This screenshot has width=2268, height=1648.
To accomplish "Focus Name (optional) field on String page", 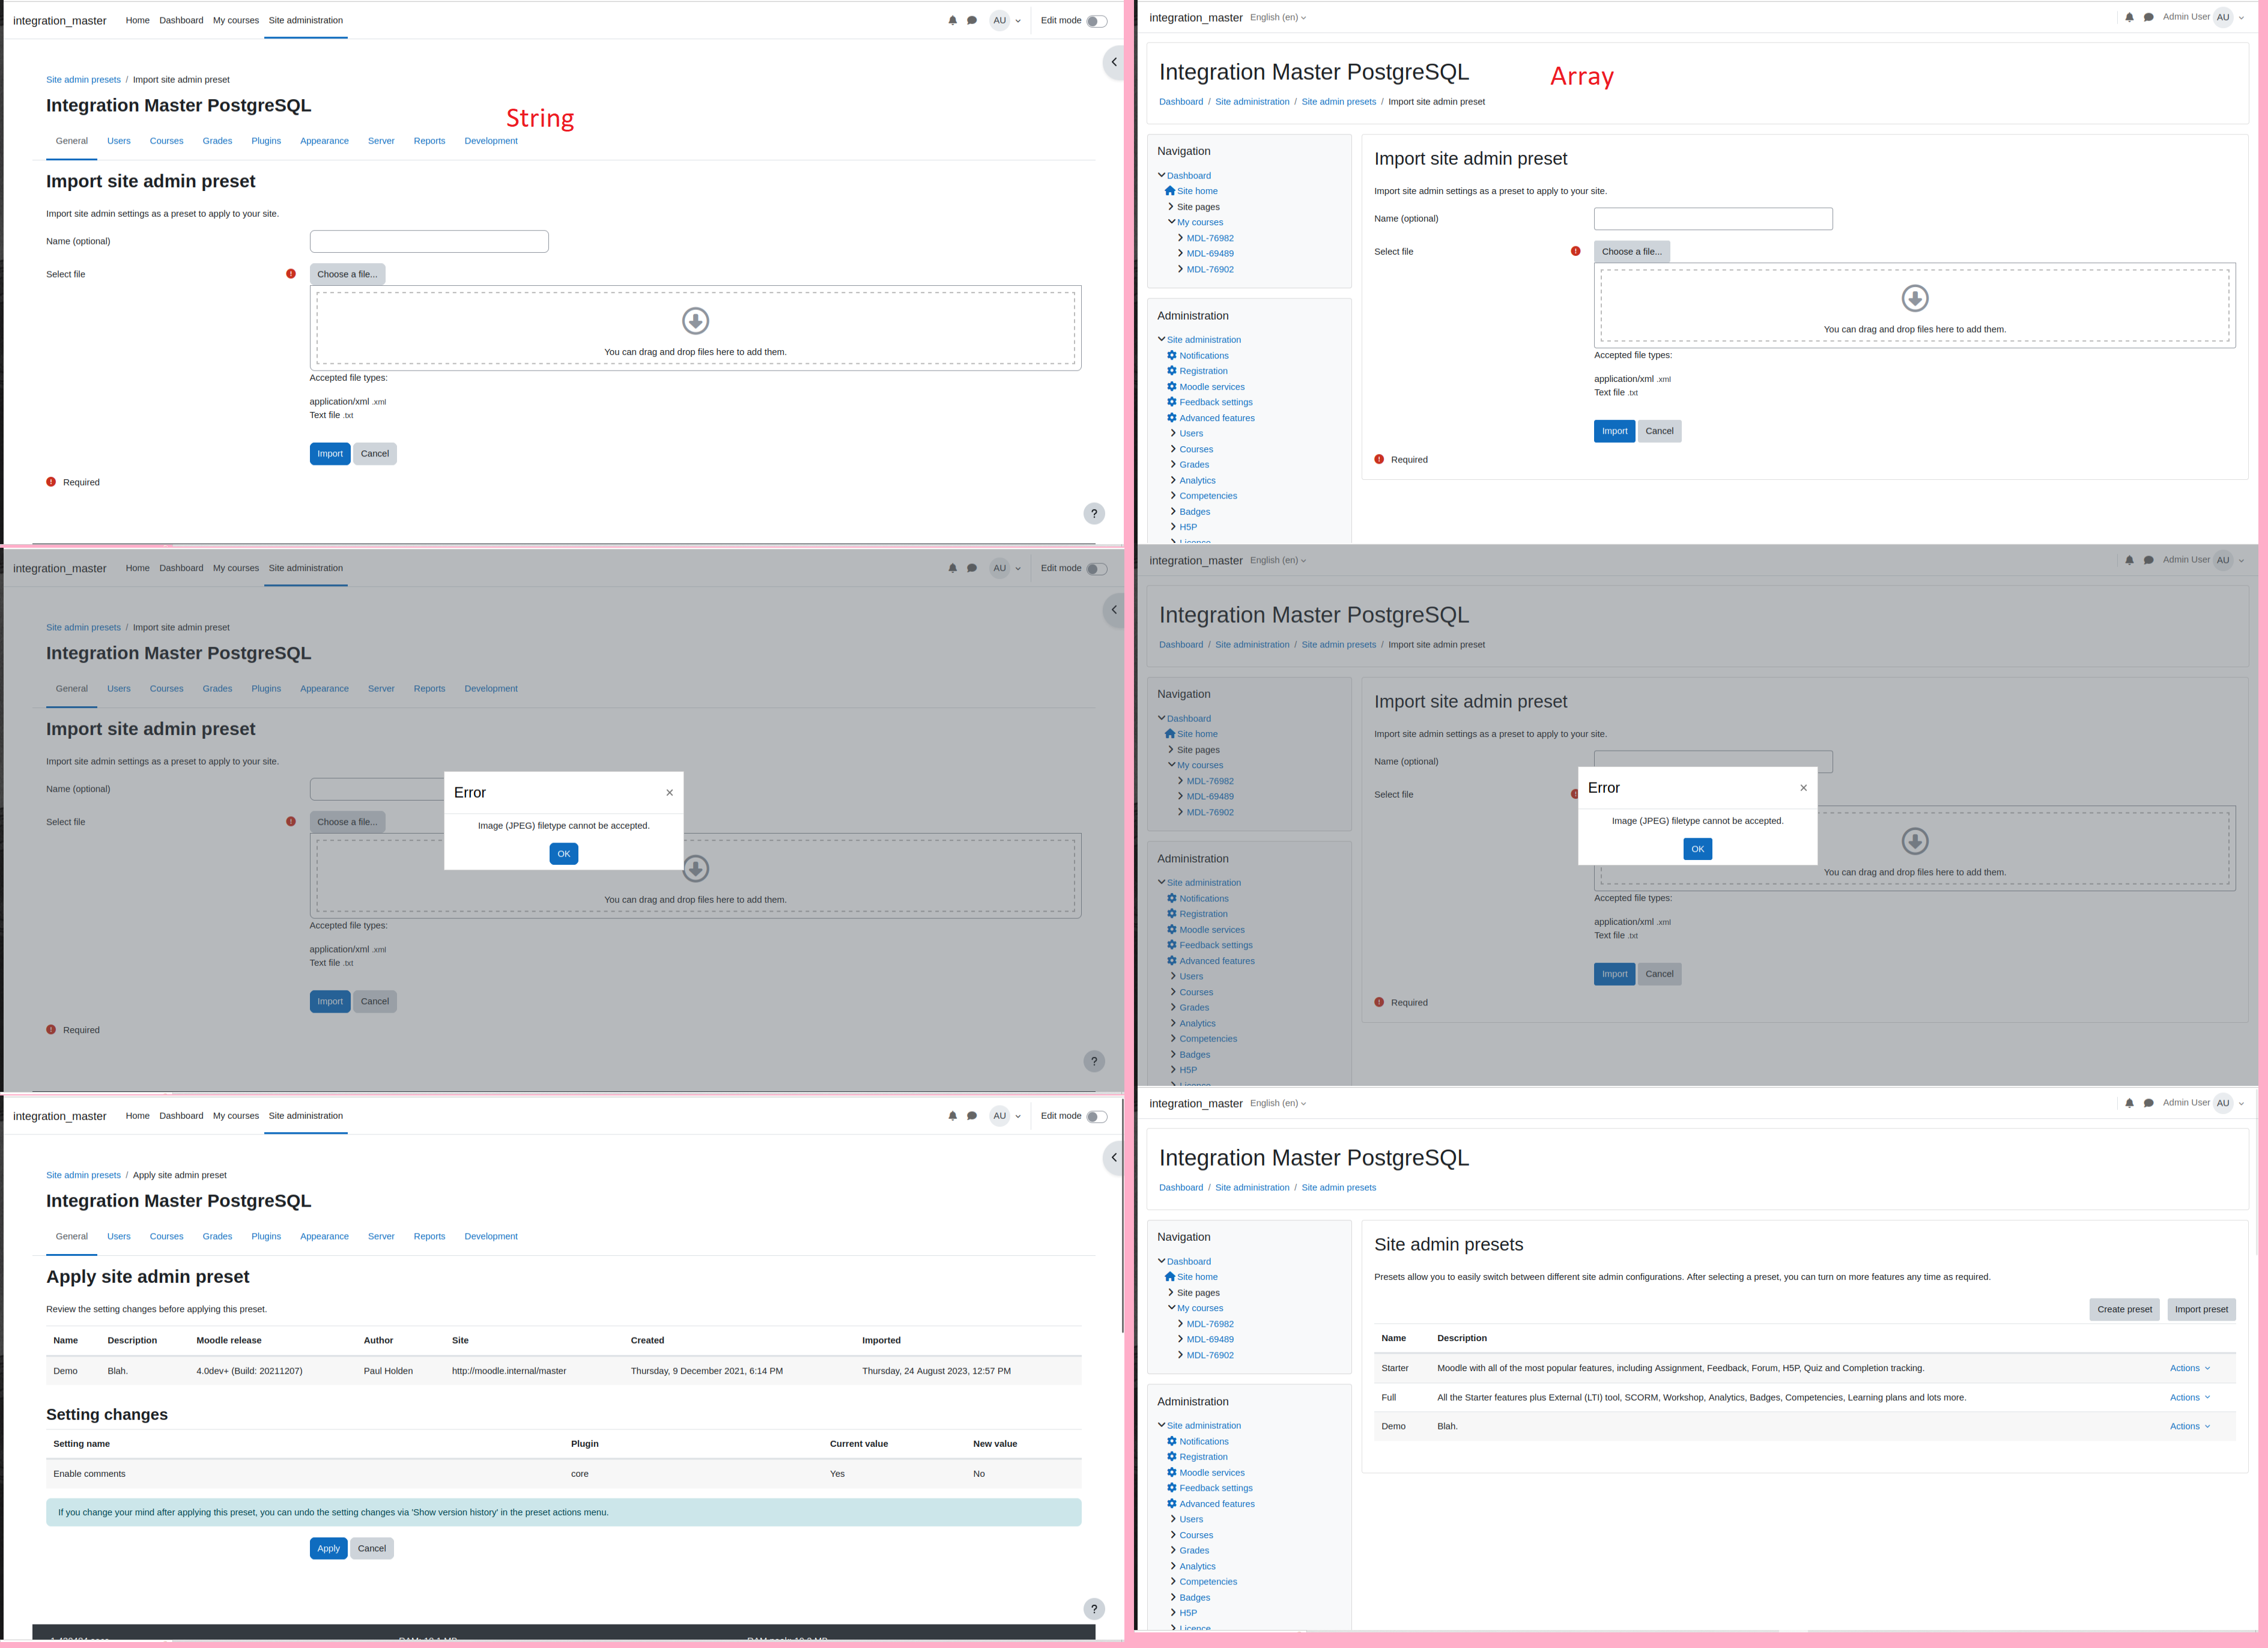I will coord(429,241).
